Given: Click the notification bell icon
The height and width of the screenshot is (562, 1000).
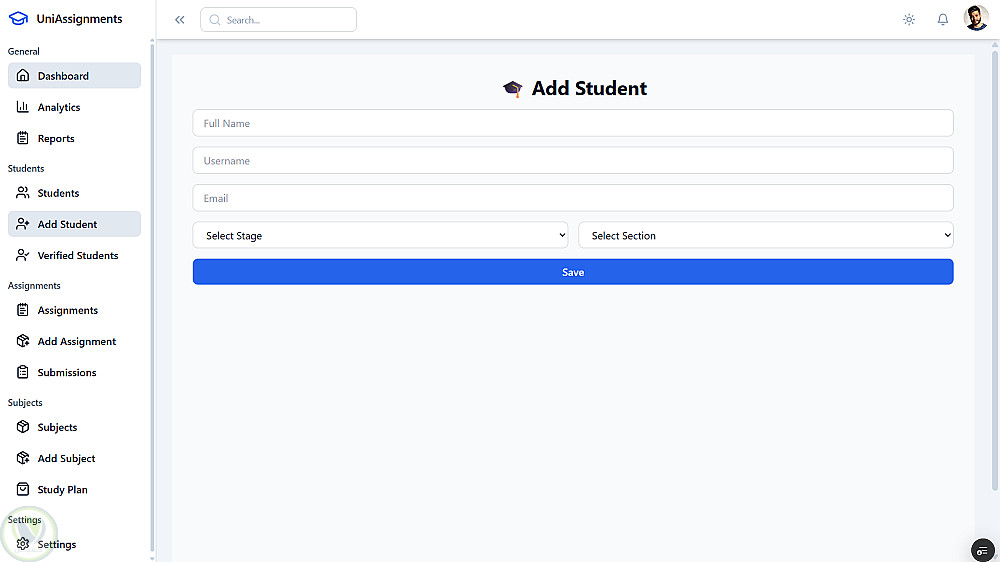Looking at the screenshot, I should 942,19.
